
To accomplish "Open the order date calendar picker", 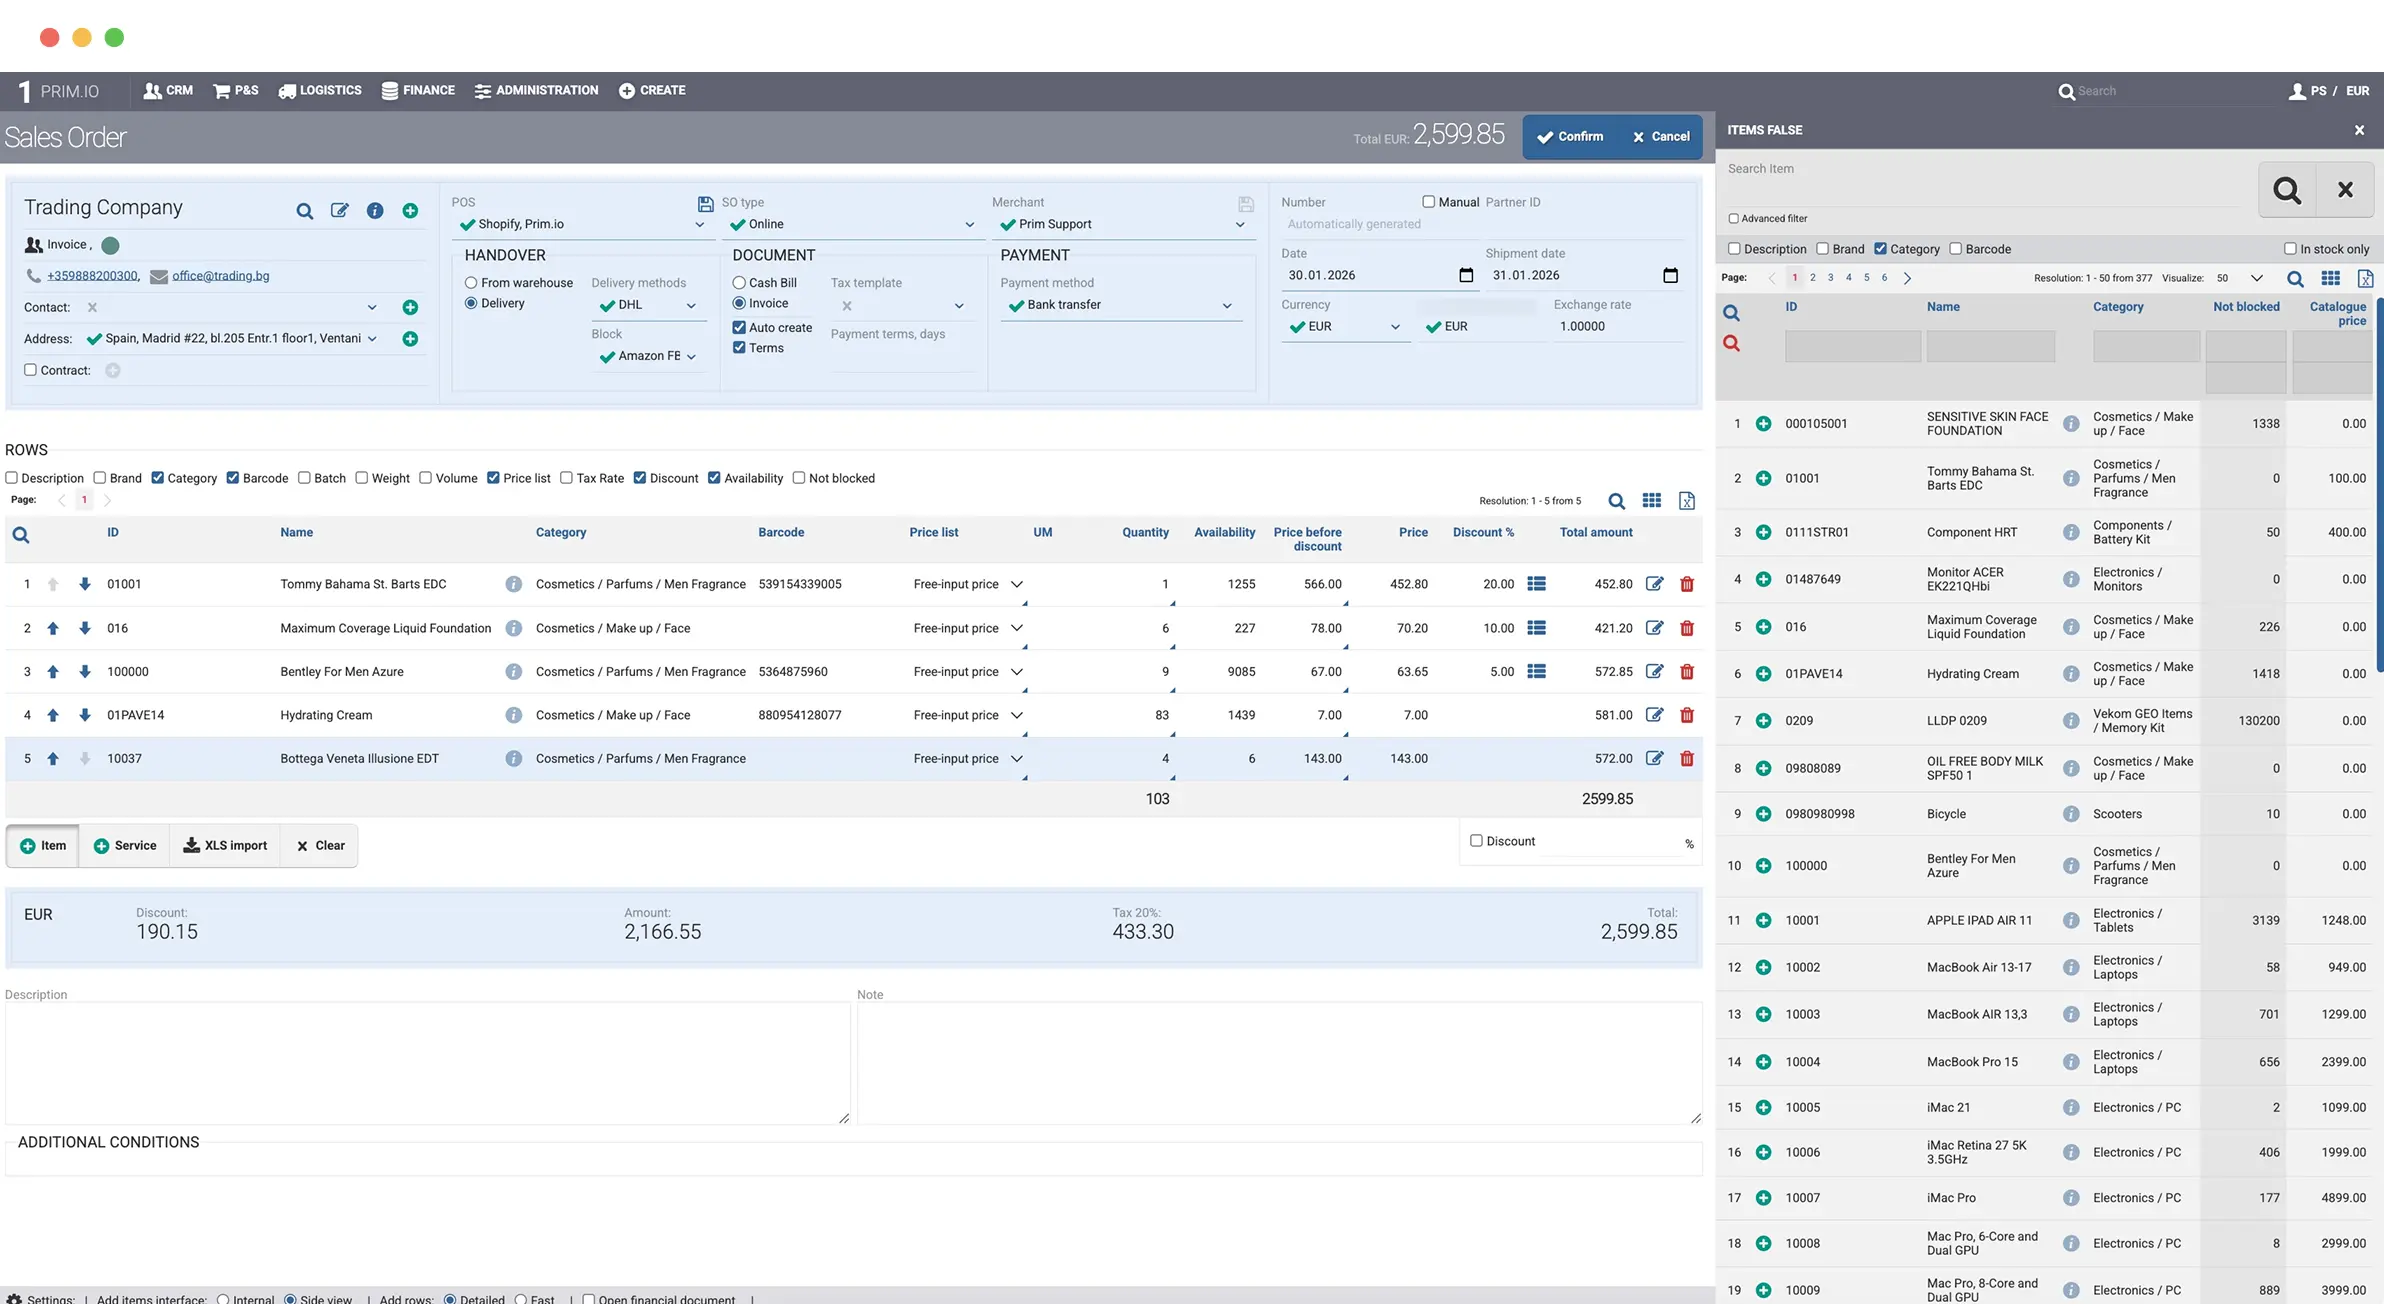I will tap(1466, 275).
